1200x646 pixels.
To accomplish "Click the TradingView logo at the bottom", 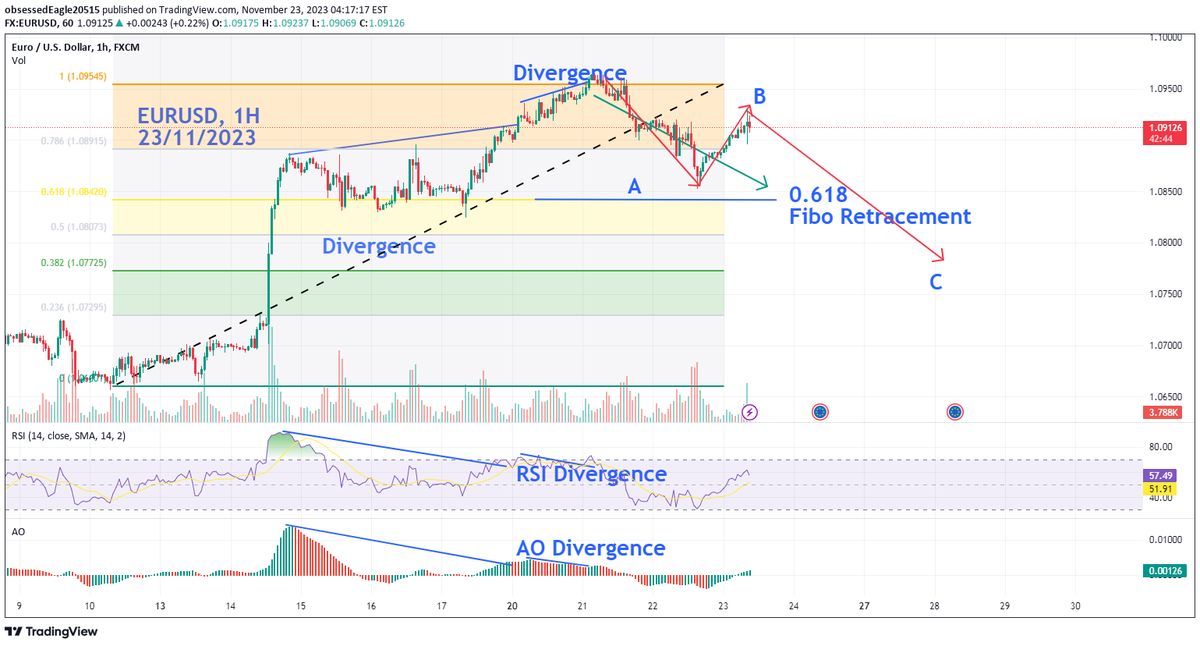I will 50,632.
